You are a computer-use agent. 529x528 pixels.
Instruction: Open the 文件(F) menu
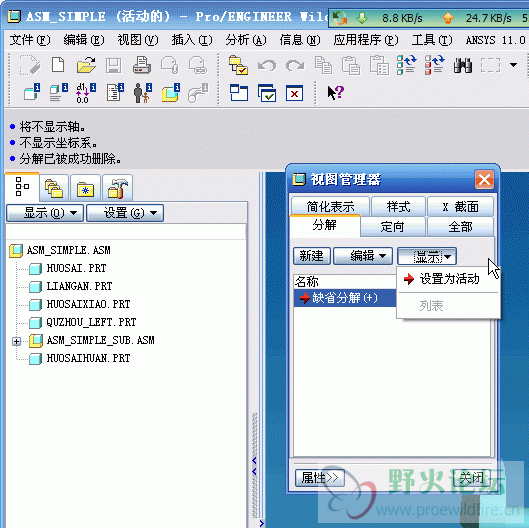coord(30,40)
